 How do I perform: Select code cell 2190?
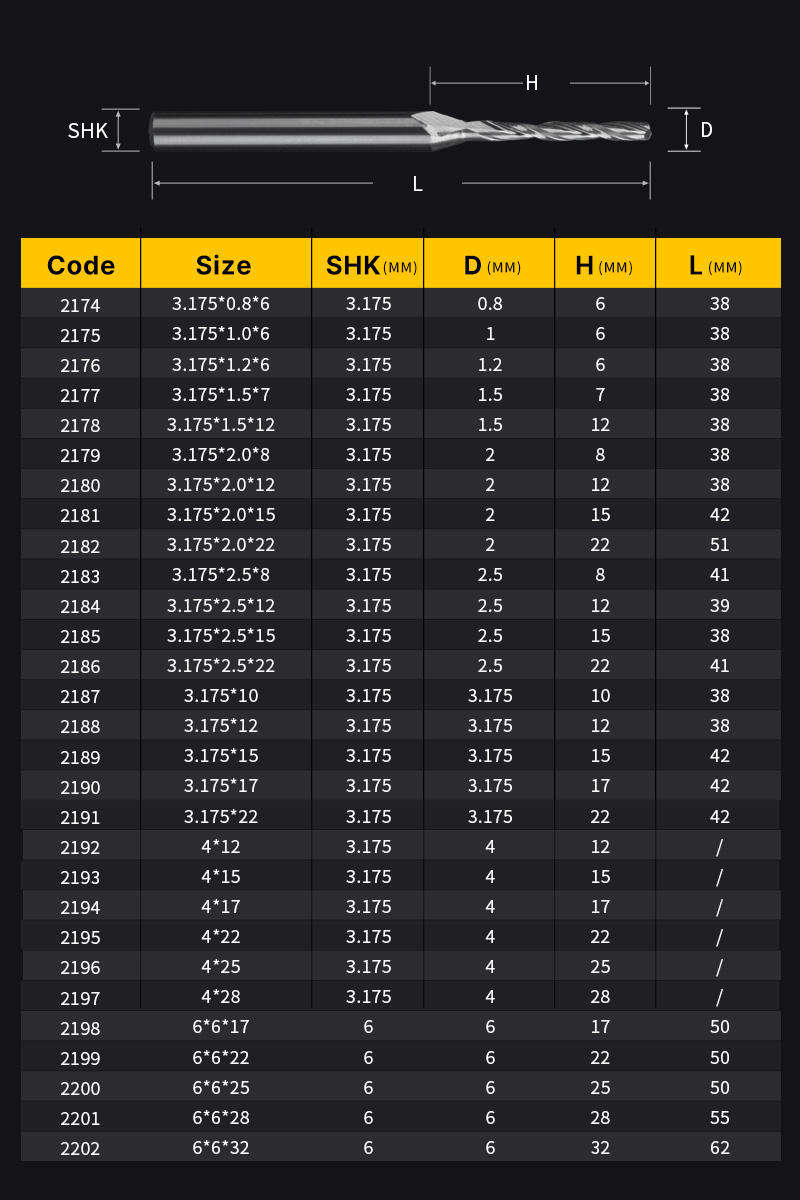[x=80, y=787]
